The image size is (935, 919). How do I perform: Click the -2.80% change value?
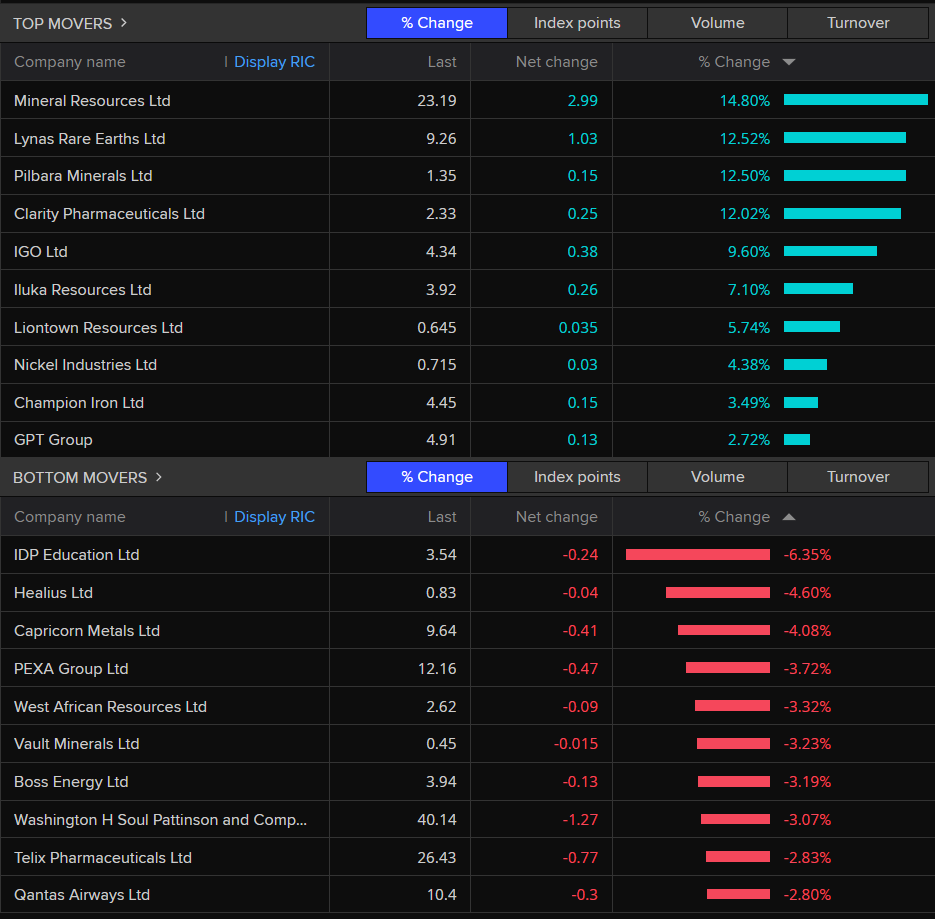tap(807, 895)
